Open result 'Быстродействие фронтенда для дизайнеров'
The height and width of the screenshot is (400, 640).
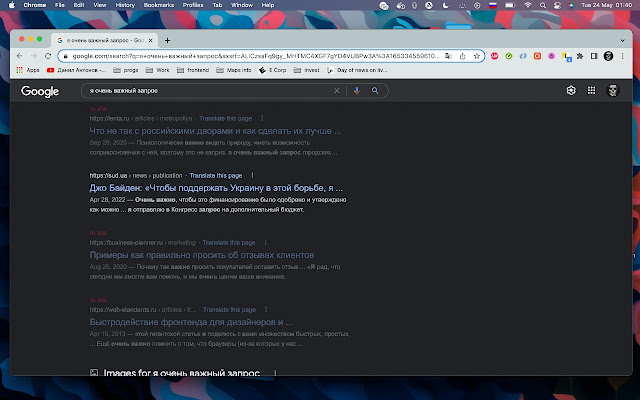pyautogui.click(x=191, y=322)
